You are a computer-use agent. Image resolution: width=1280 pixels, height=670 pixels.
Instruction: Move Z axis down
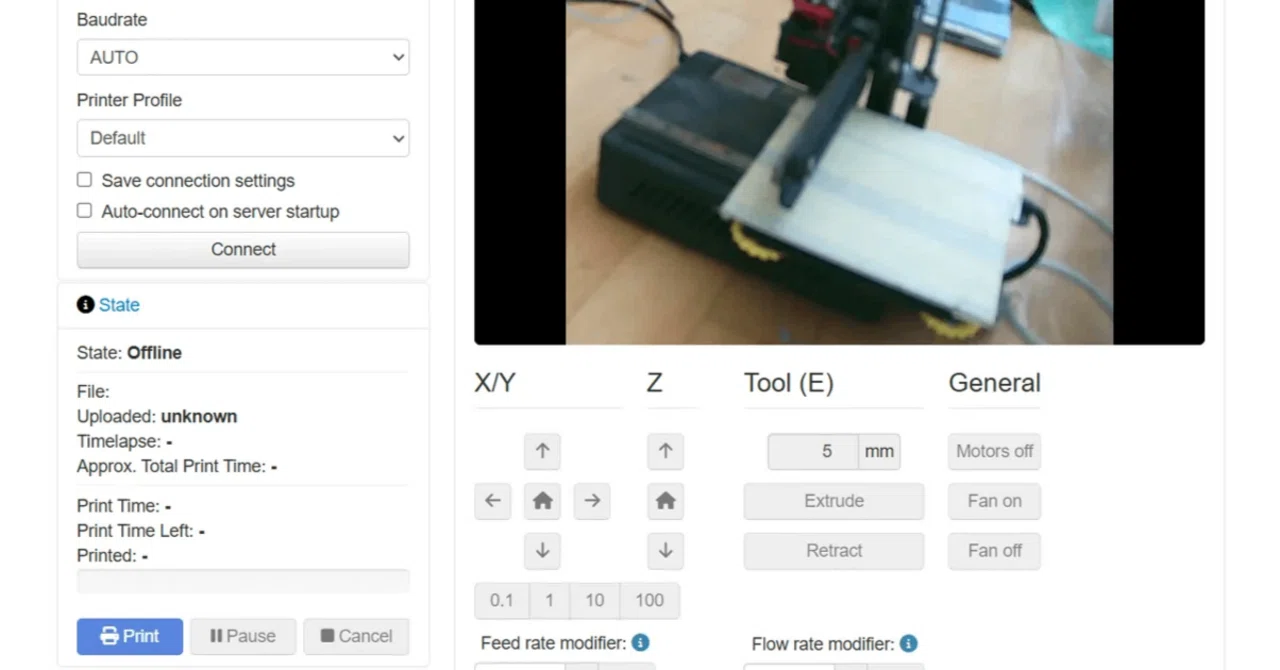[x=665, y=550]
